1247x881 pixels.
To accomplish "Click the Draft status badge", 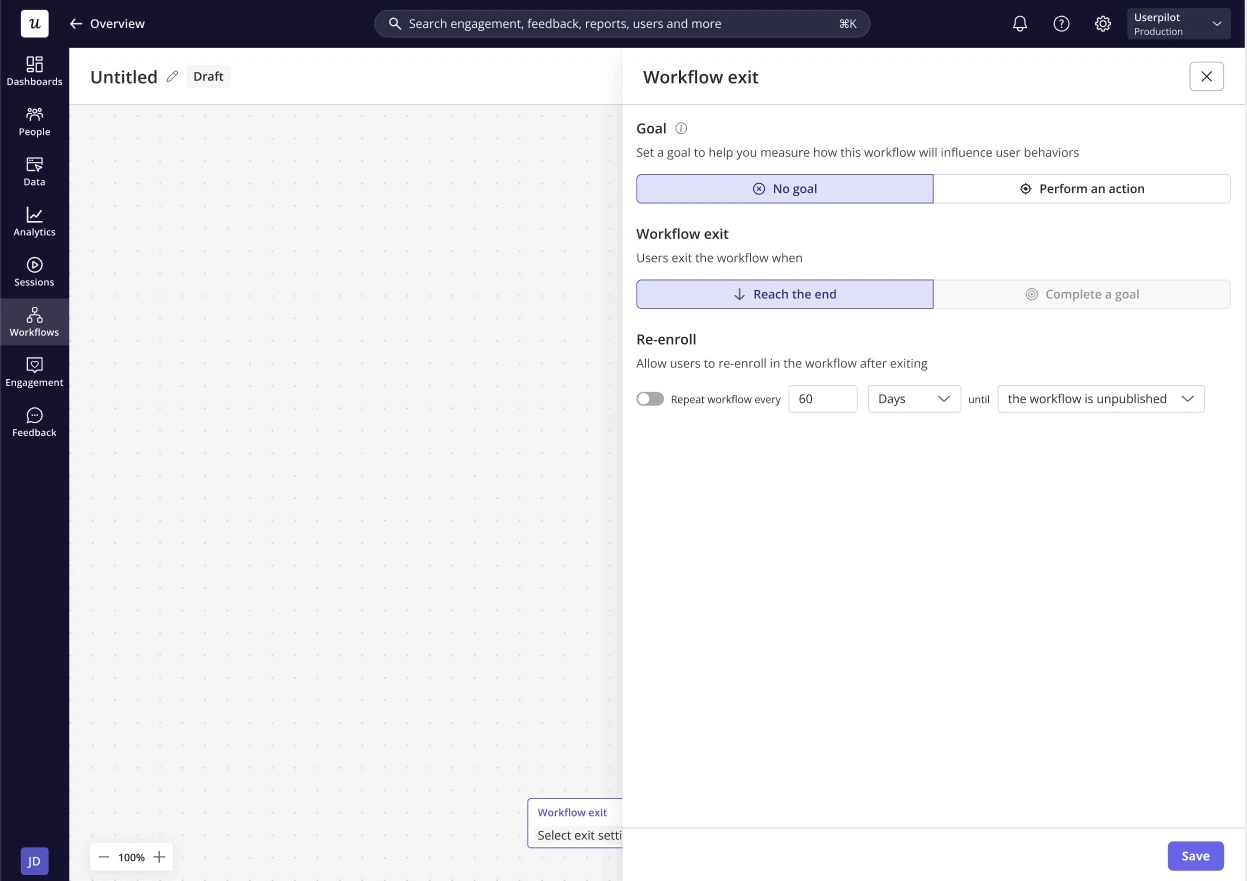I will click(208, 76).
